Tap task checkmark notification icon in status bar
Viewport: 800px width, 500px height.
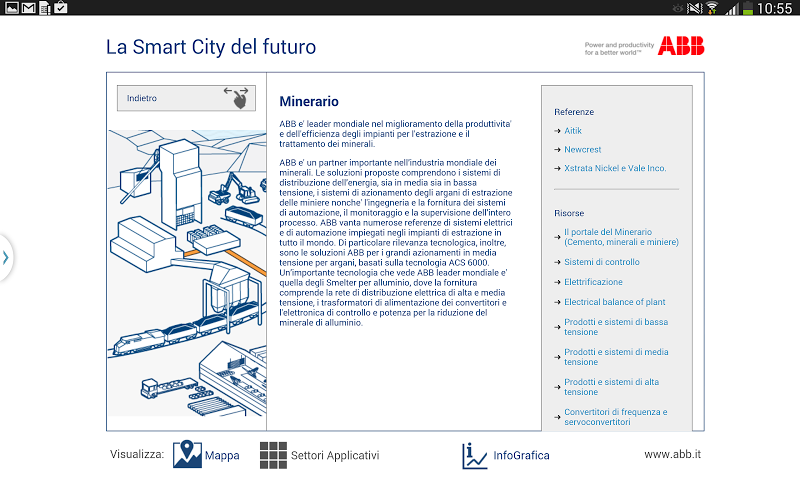pyautogui.click(x=61, y=7)
